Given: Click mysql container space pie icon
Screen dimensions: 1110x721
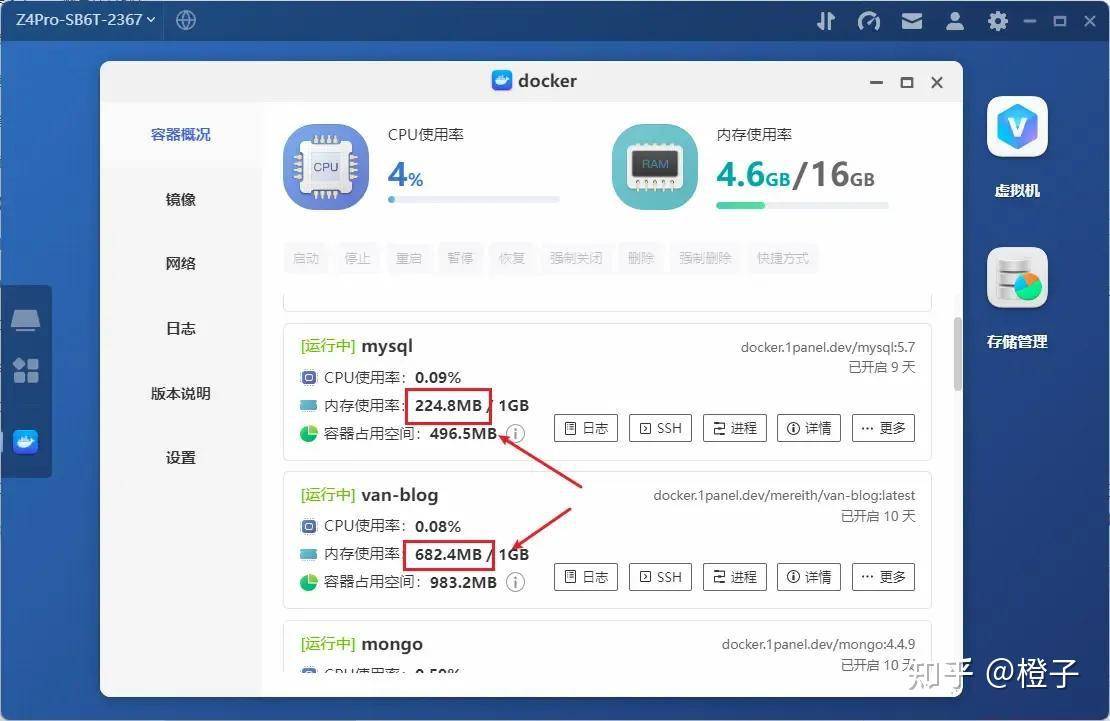Looking at the screenshot, I should 309,433.
